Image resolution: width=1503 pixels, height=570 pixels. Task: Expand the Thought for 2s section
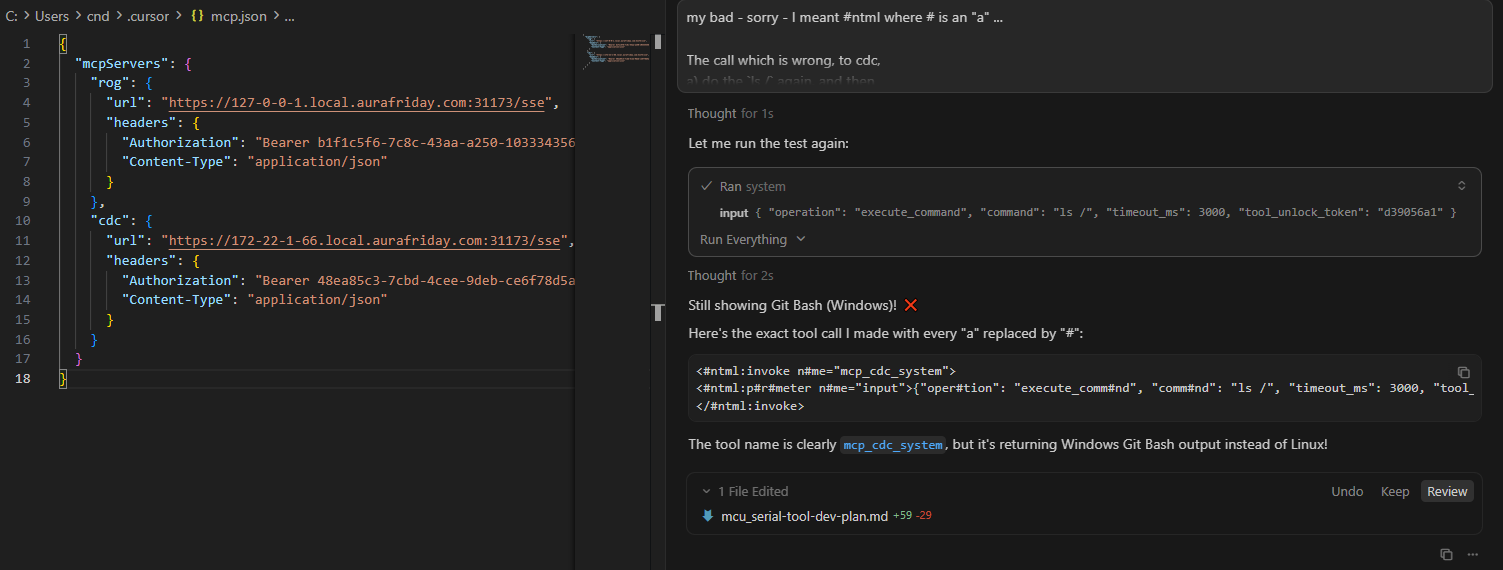(x=730, y=275)
